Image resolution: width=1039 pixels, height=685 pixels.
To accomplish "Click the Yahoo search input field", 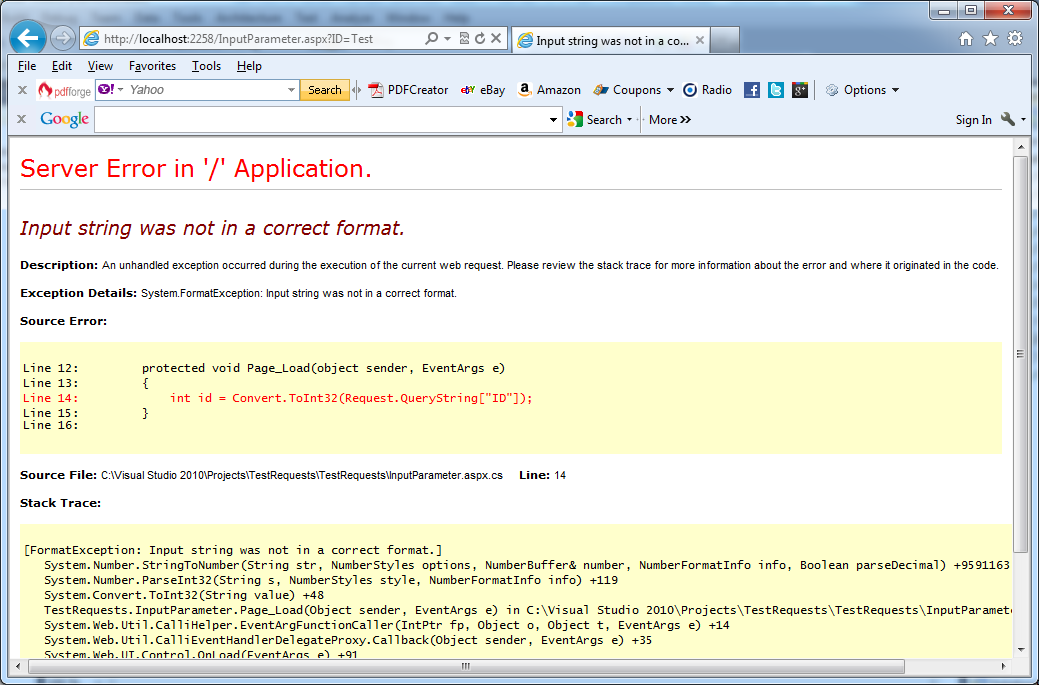I will point(207,90).
